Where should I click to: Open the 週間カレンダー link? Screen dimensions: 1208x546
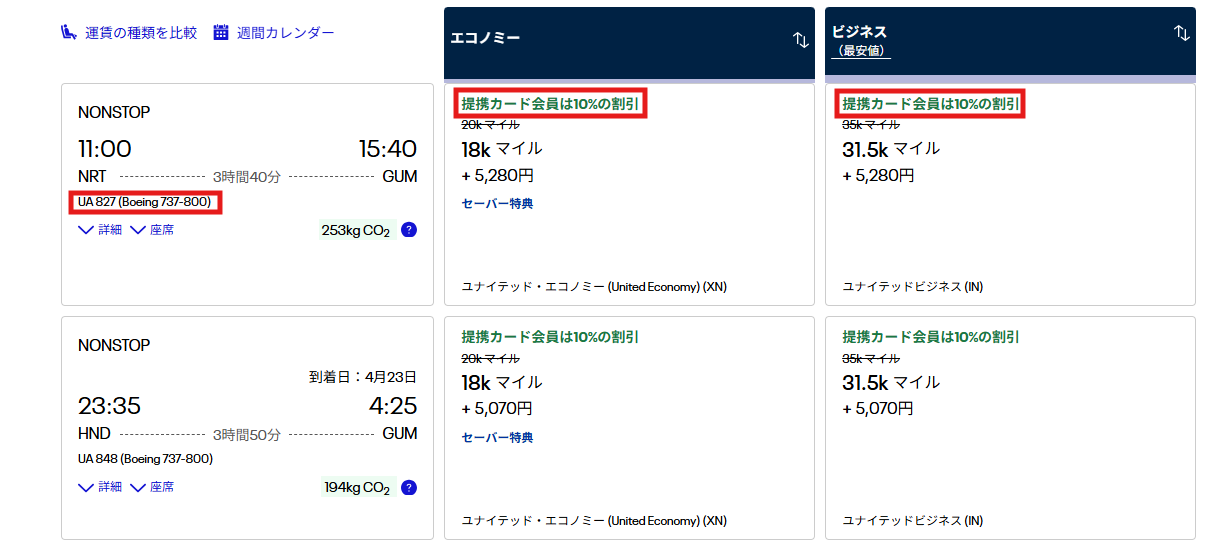click(285, 33)
